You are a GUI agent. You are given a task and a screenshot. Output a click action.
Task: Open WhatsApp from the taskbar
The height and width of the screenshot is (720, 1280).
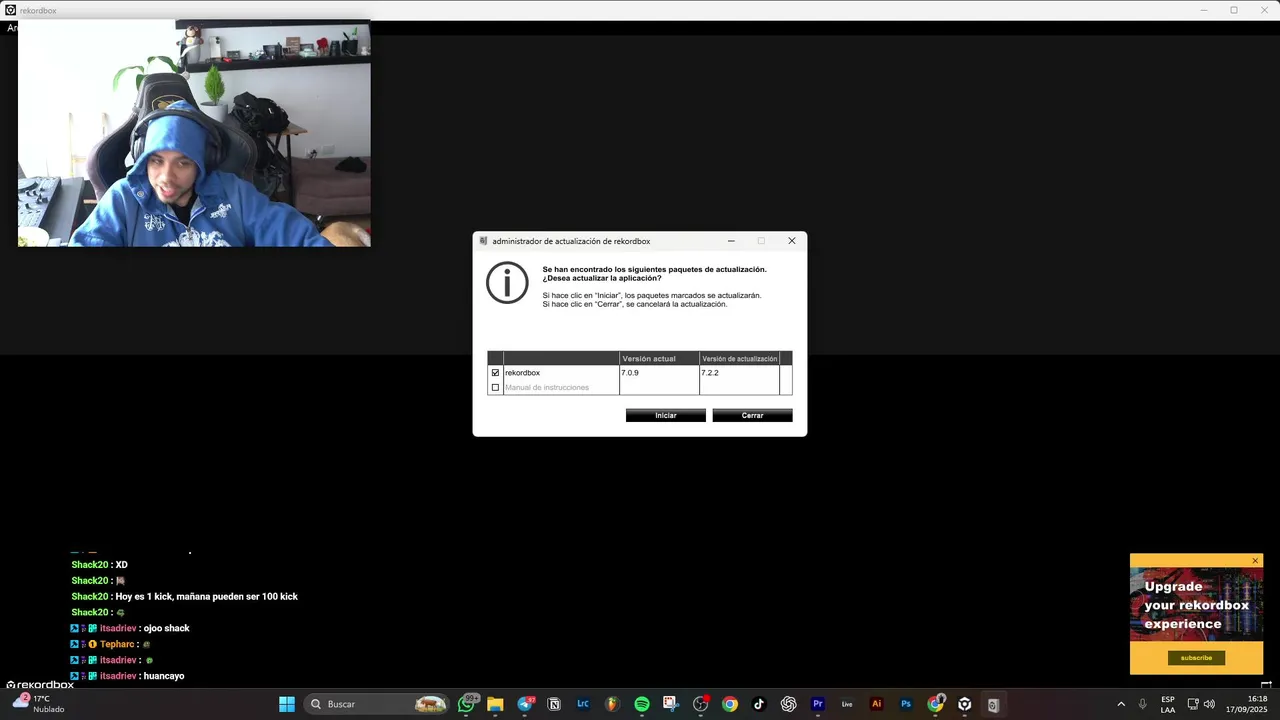(466, 704)
